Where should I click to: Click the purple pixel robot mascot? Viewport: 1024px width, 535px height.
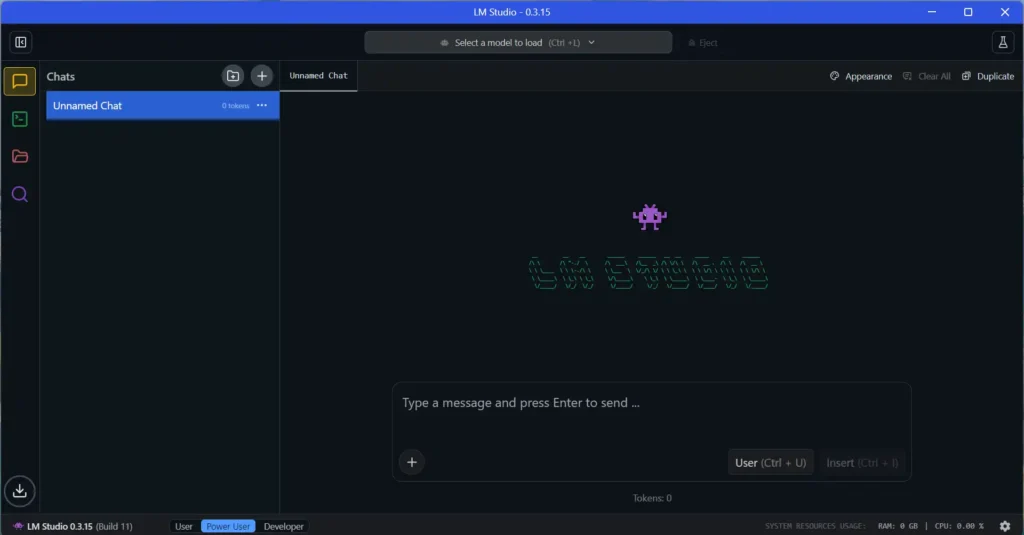pos(649,217)
